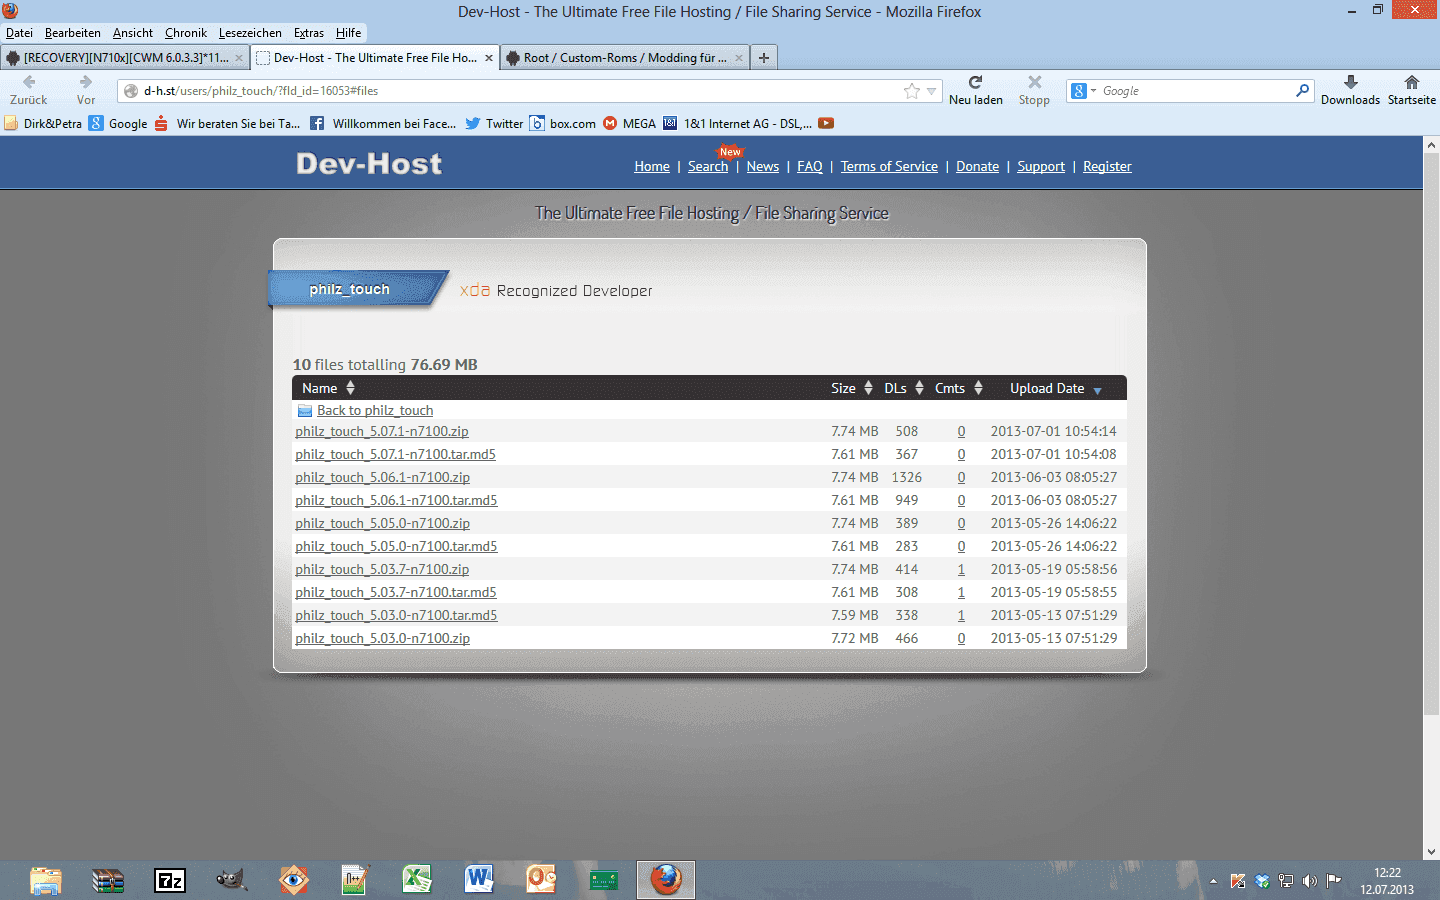The image size is (1440, 900).
Task: Open the Hilfe menu
Action: pyautogui.click(x=349, y=33)
